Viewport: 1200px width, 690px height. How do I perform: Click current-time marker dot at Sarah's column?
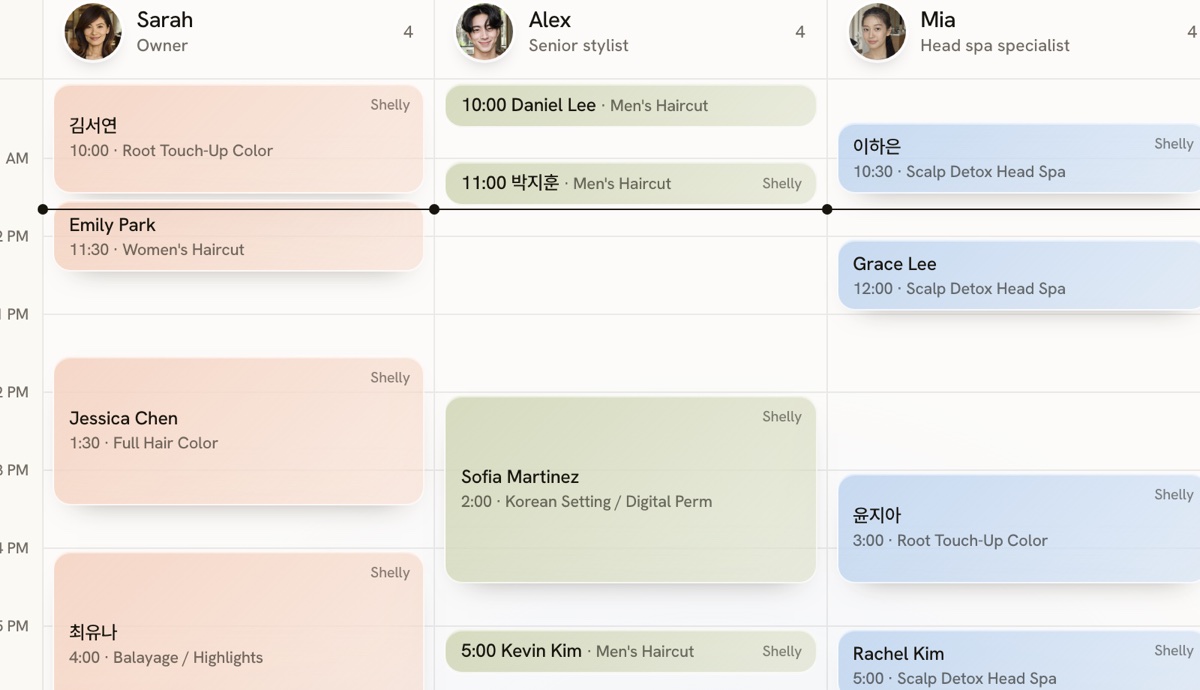click(x=42, y=209)
